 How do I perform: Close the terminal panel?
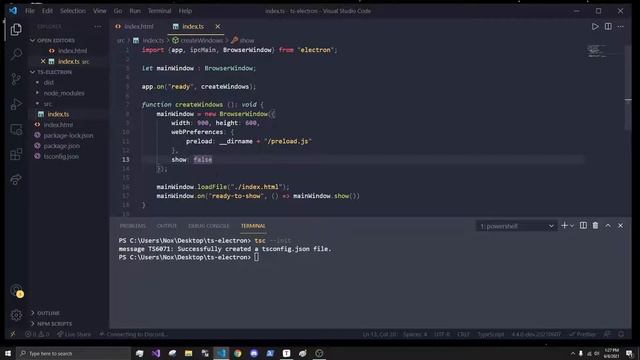click(x=620, y=225)
